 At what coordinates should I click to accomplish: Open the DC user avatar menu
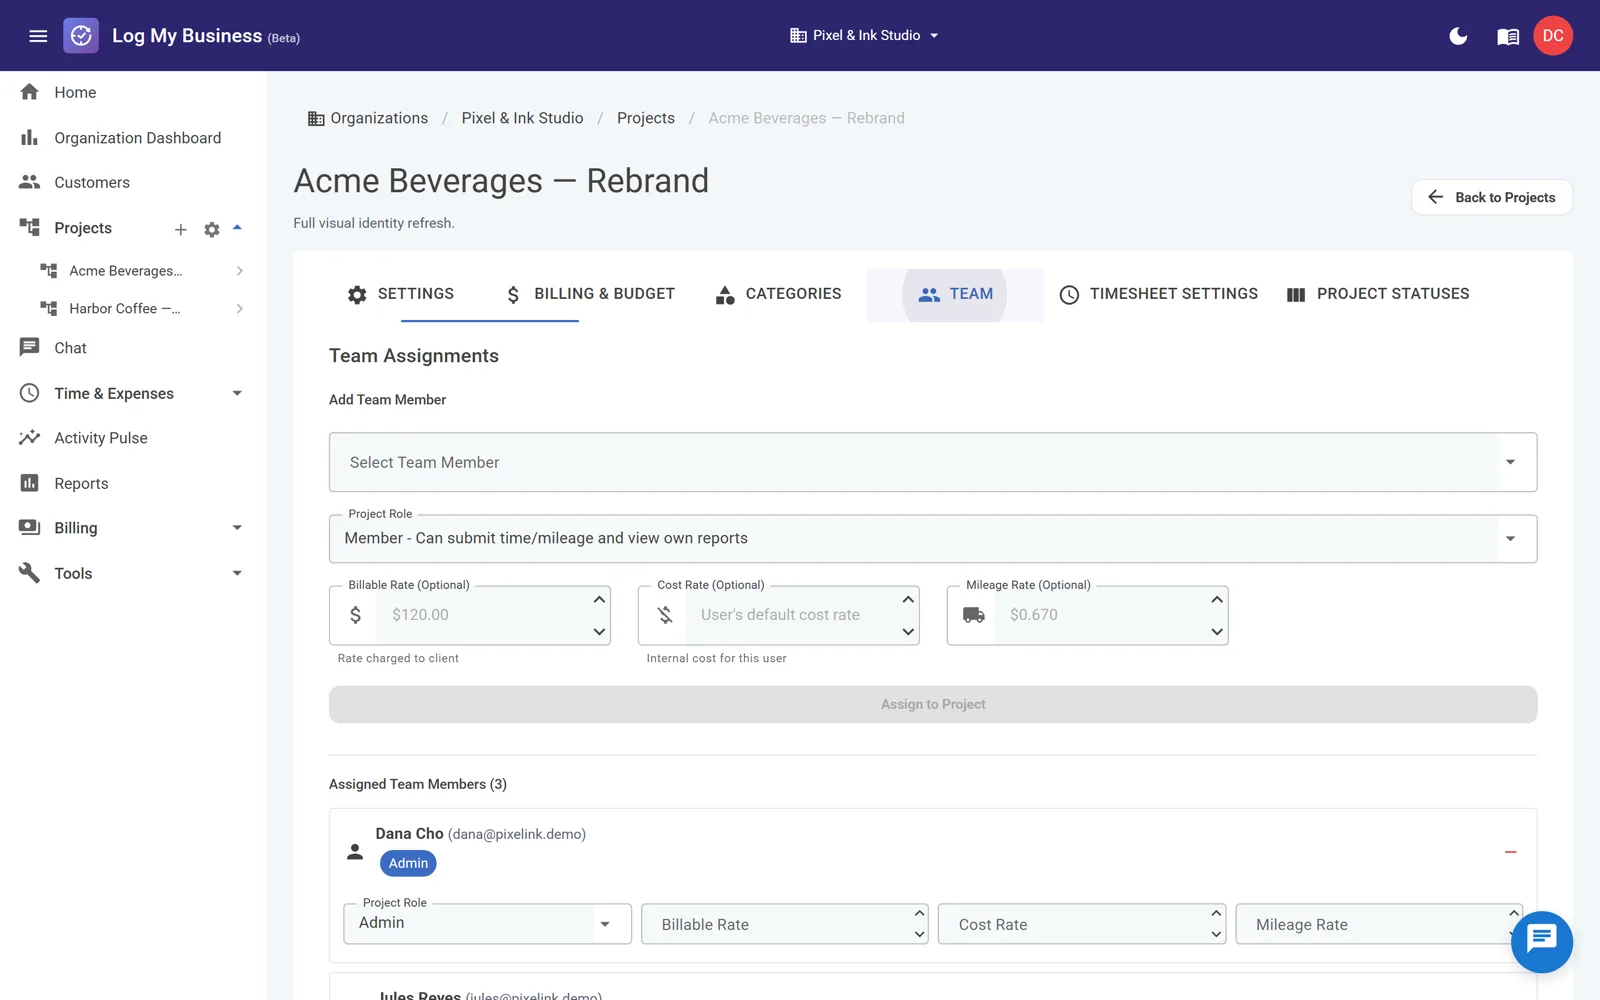pos(1553,36)
